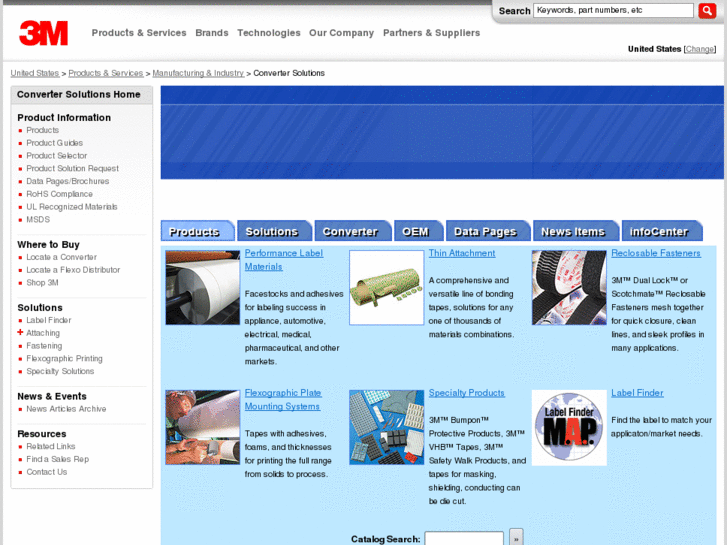Screen dimensions: 727x545
Task: Open Brands menu
Action: click(212, 33)
